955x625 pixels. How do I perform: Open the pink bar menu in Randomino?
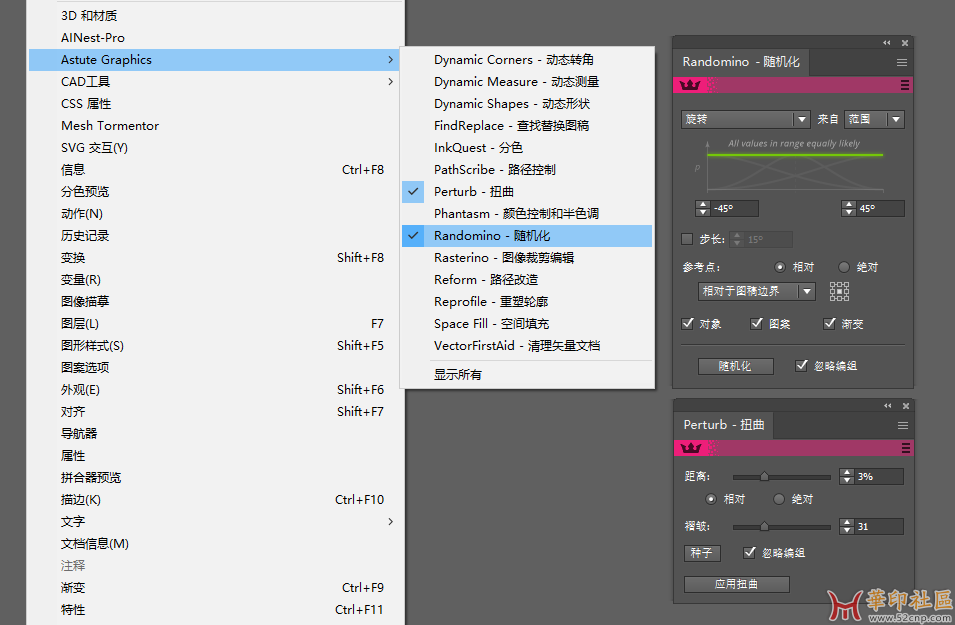click(905, 85)
